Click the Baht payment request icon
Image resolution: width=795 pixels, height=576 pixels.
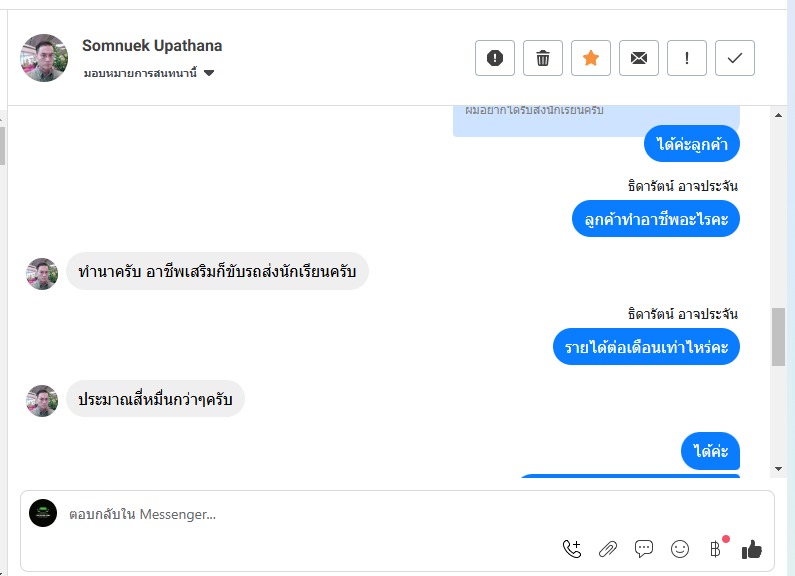tap(715, 548)
